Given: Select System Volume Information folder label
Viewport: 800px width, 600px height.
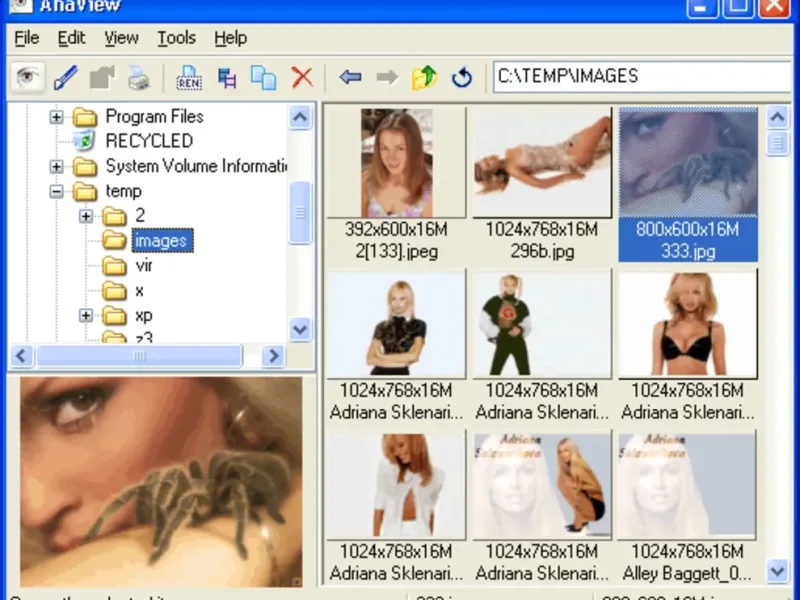Looking at the screenshot, I should point(196,166).
